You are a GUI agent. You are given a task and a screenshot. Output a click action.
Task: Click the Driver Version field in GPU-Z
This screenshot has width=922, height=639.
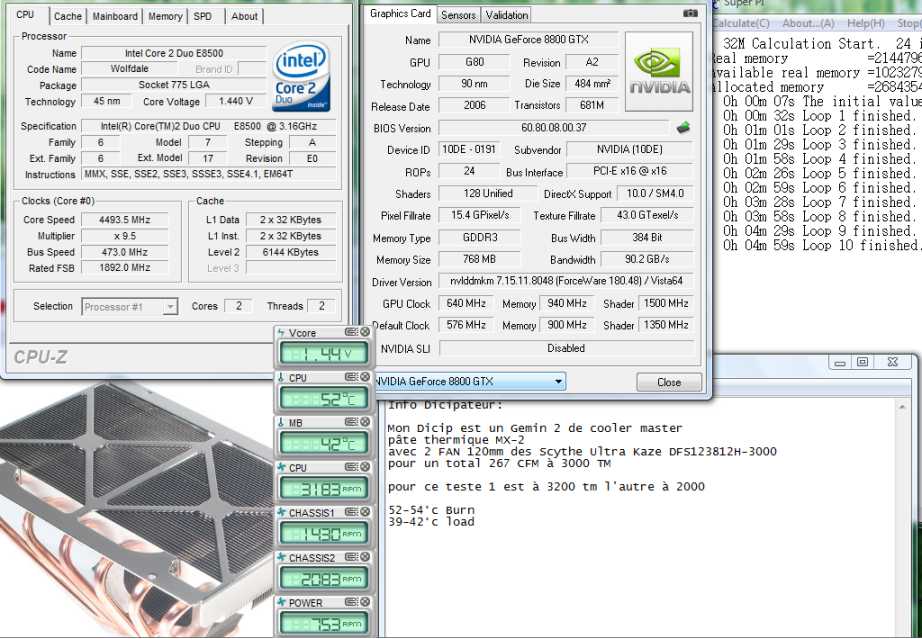tap(566, 281)
